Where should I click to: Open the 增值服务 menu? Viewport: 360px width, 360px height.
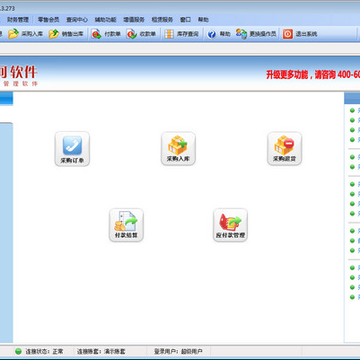point(134,20)
